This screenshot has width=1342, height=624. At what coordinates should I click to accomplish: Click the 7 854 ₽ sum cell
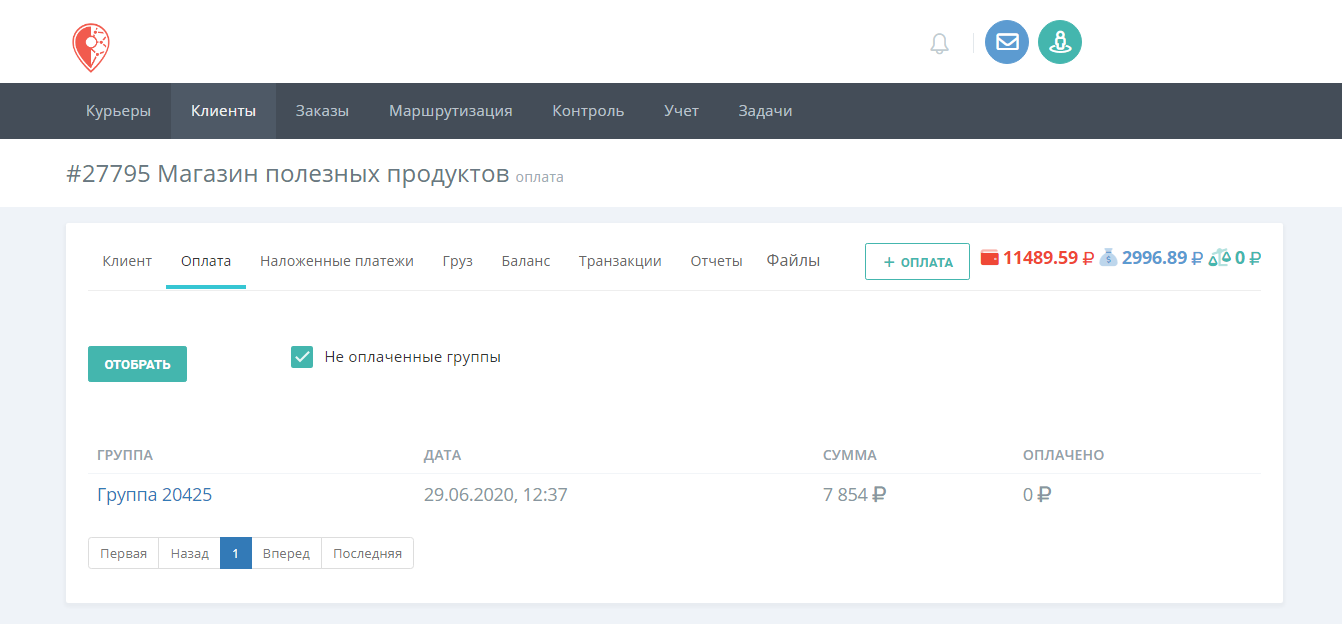(x=854, y=494)
